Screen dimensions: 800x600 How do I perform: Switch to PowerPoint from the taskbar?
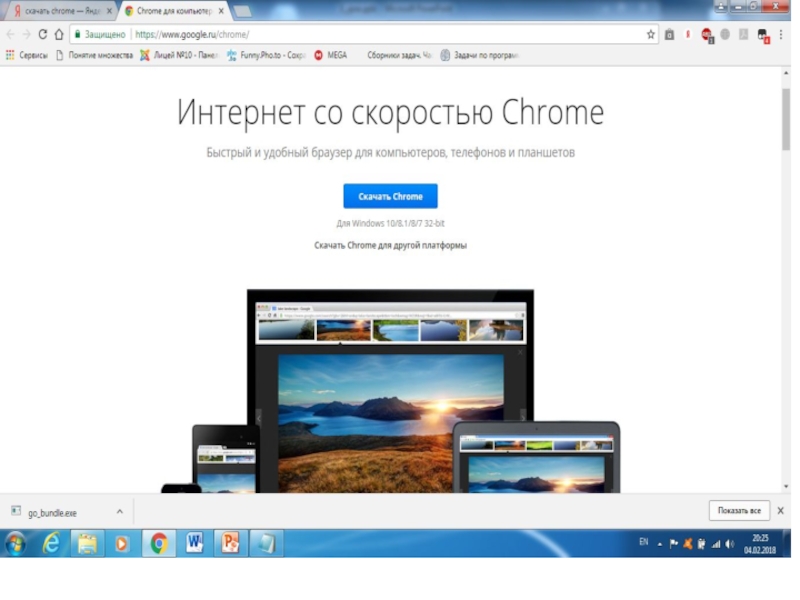tap(230, 543)
